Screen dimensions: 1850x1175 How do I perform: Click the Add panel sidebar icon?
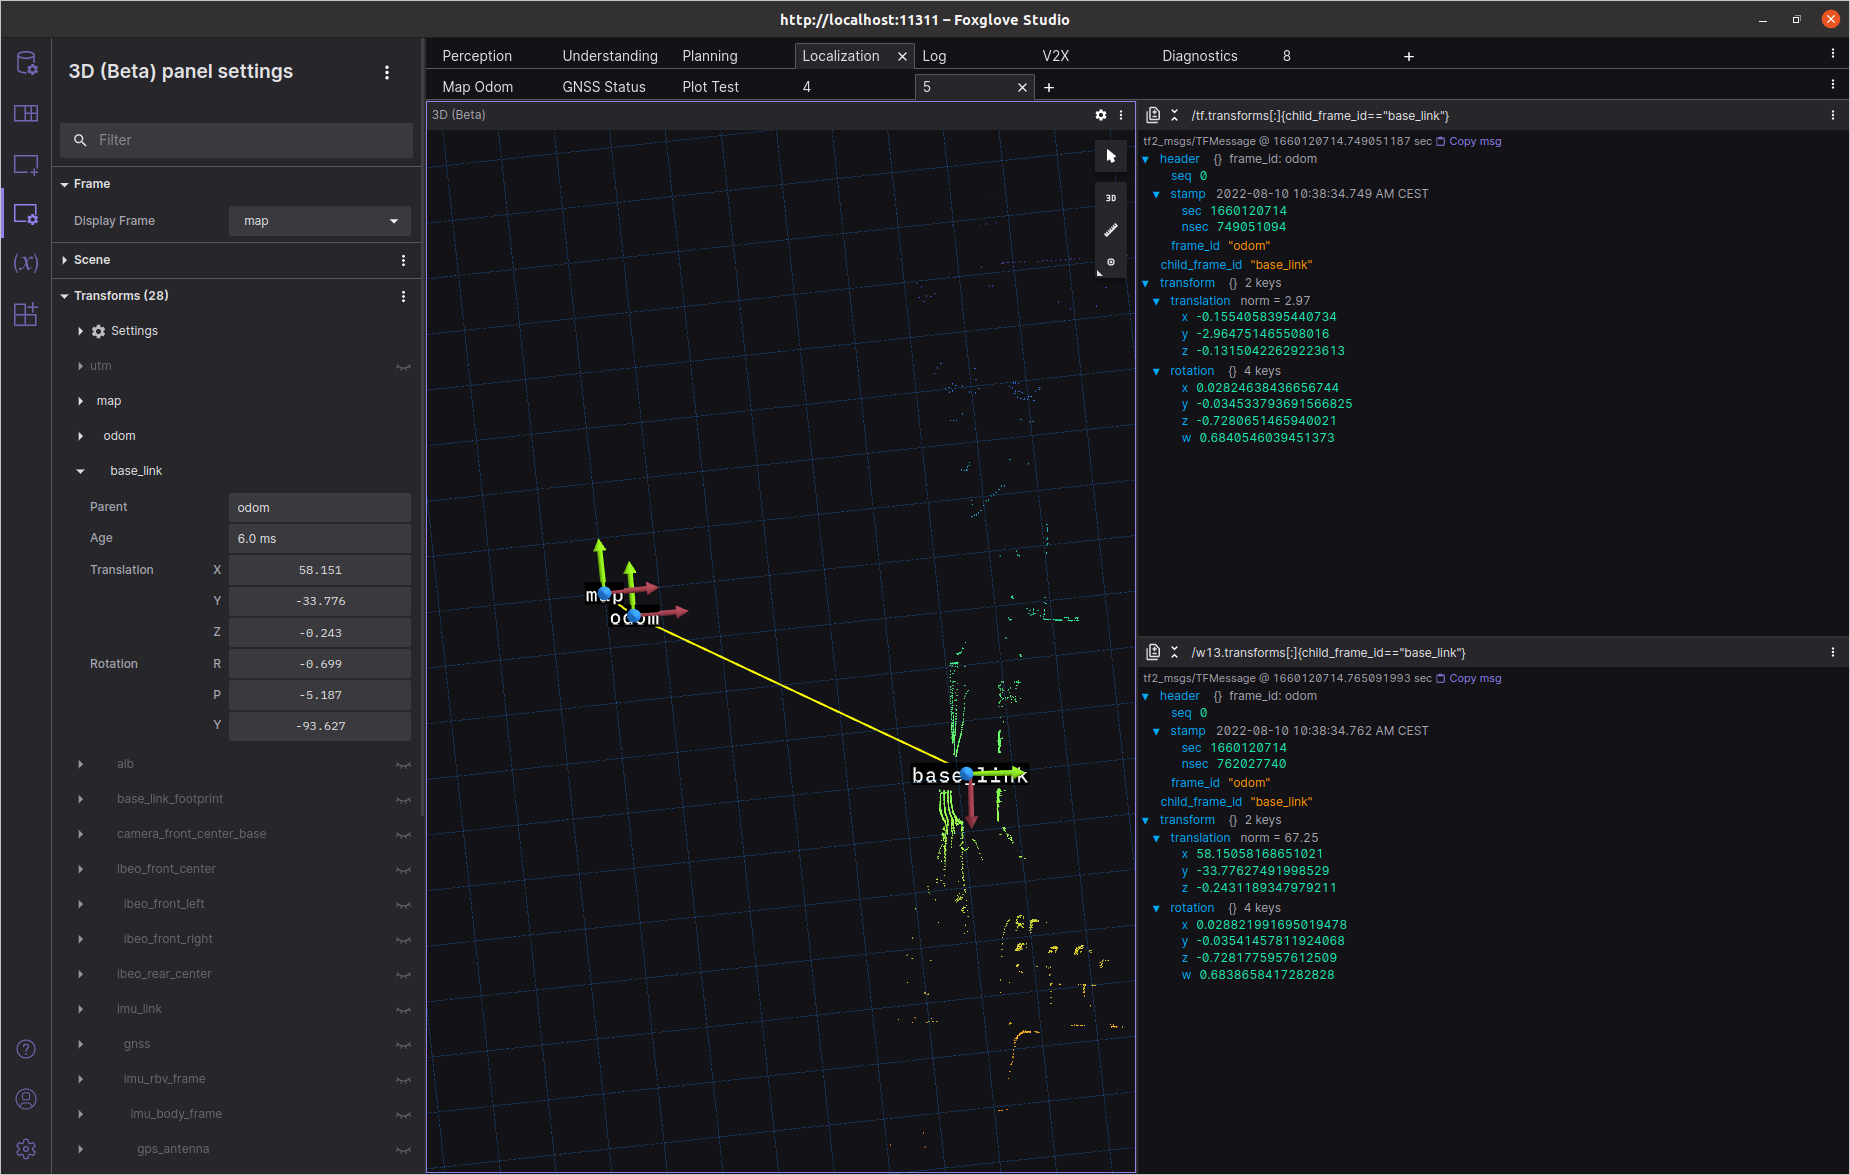coord(26,164)
